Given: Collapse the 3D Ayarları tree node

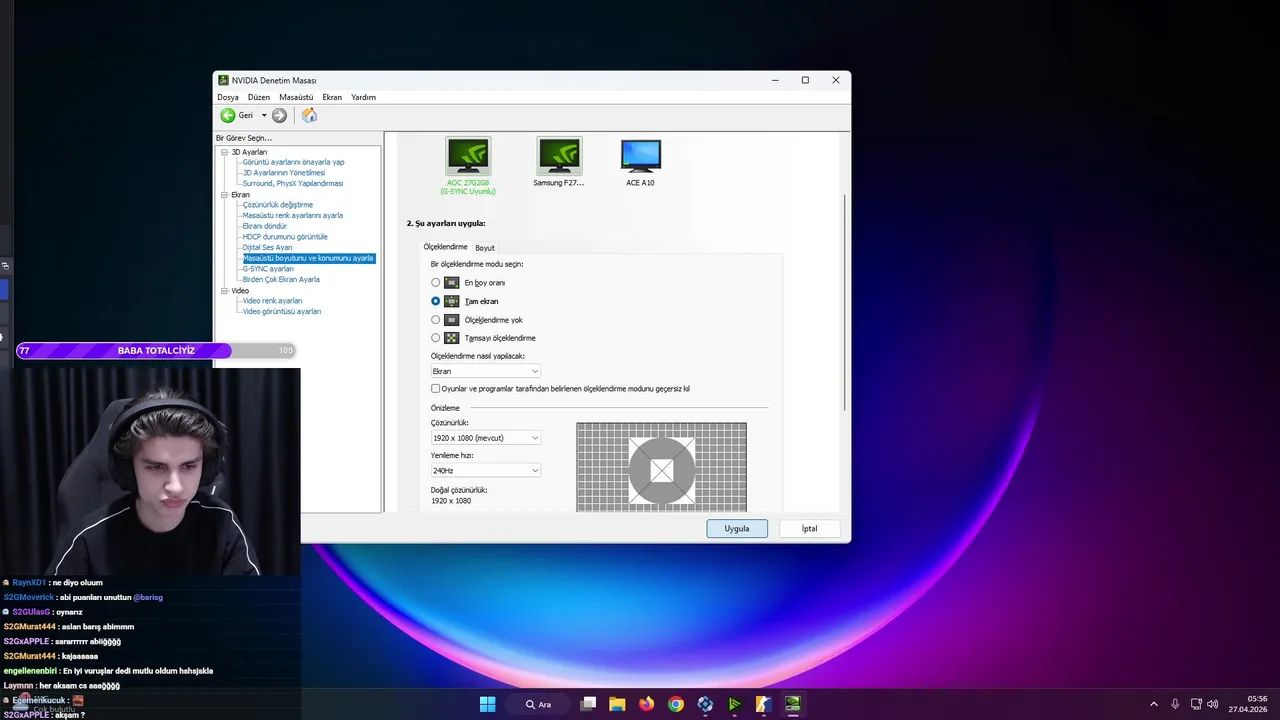Looking at the screenshot, I should tap(225, 152).
